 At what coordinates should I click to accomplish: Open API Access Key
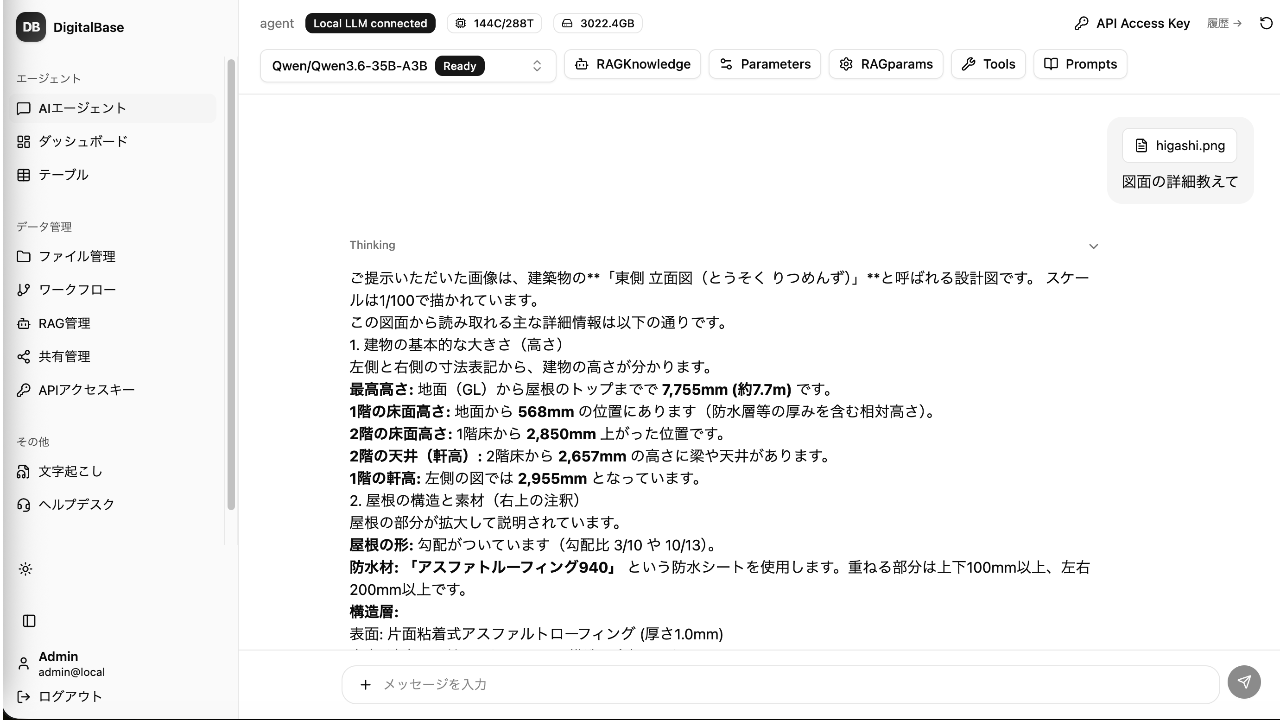1132,23
